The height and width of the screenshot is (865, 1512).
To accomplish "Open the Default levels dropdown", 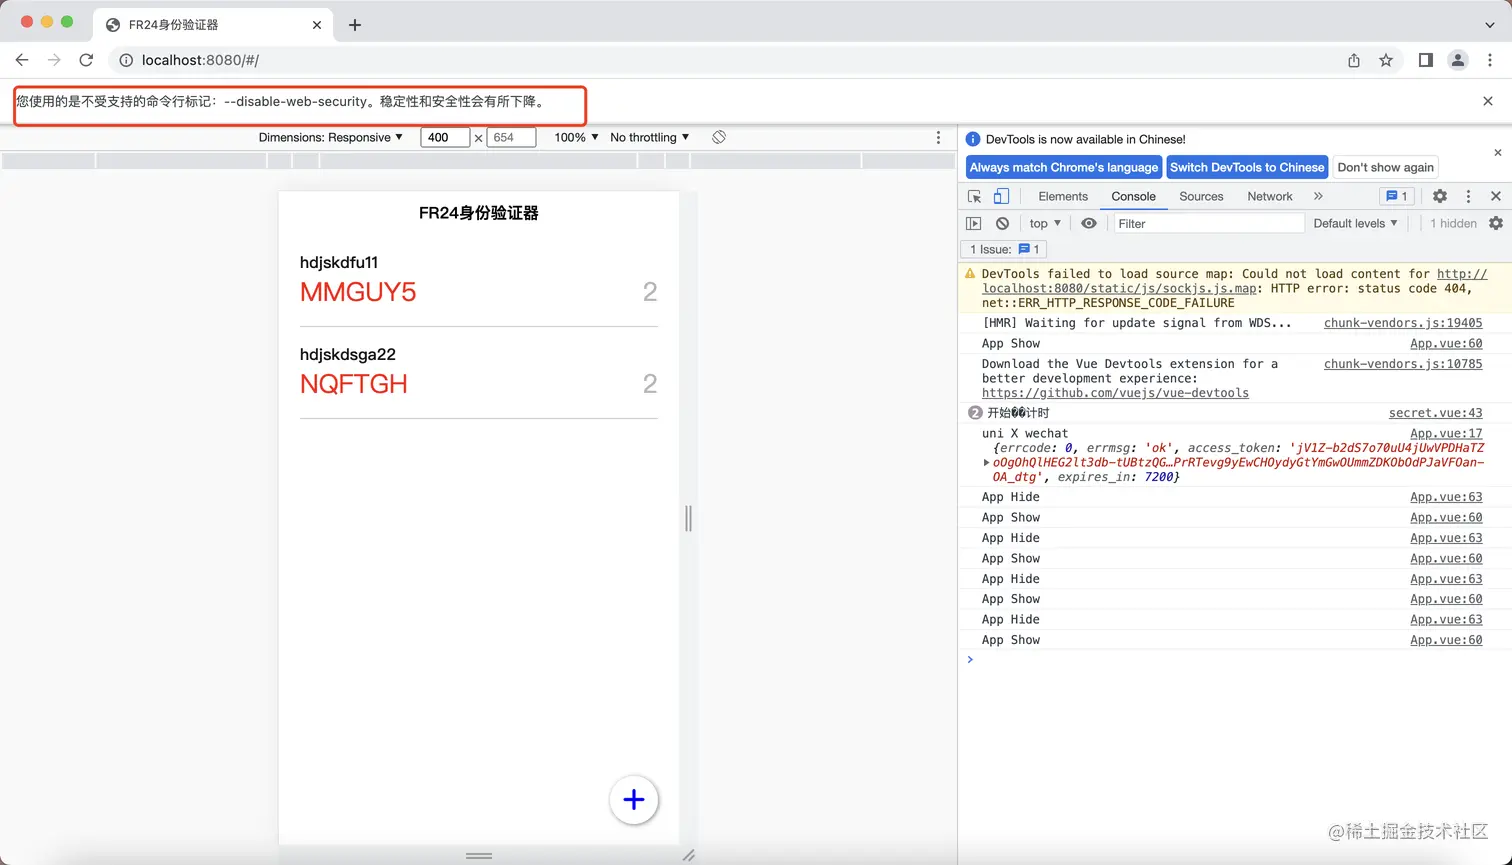I will pos(1355,223).
